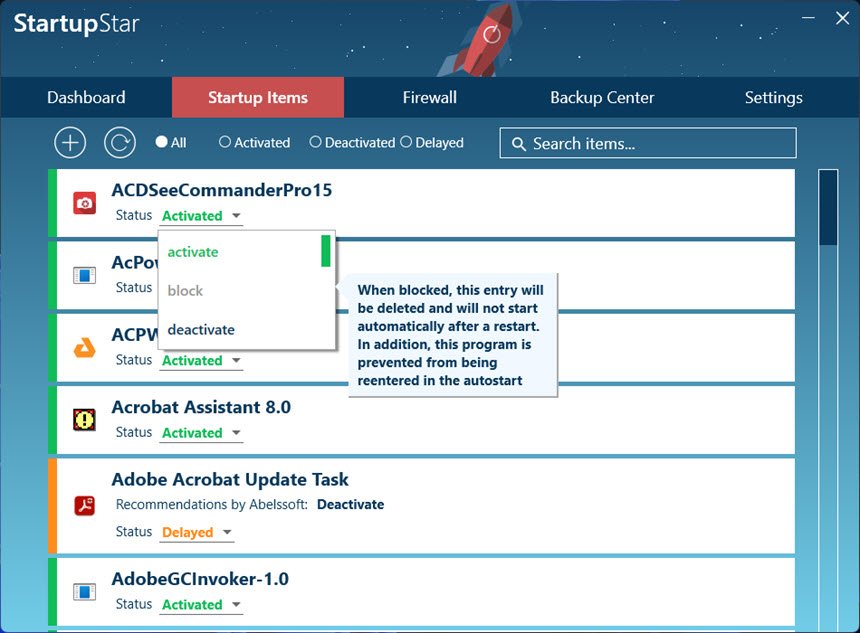Click the rocket logo in header
The image size is (860, 633).
pyautogui.click(x=483, y=39)
